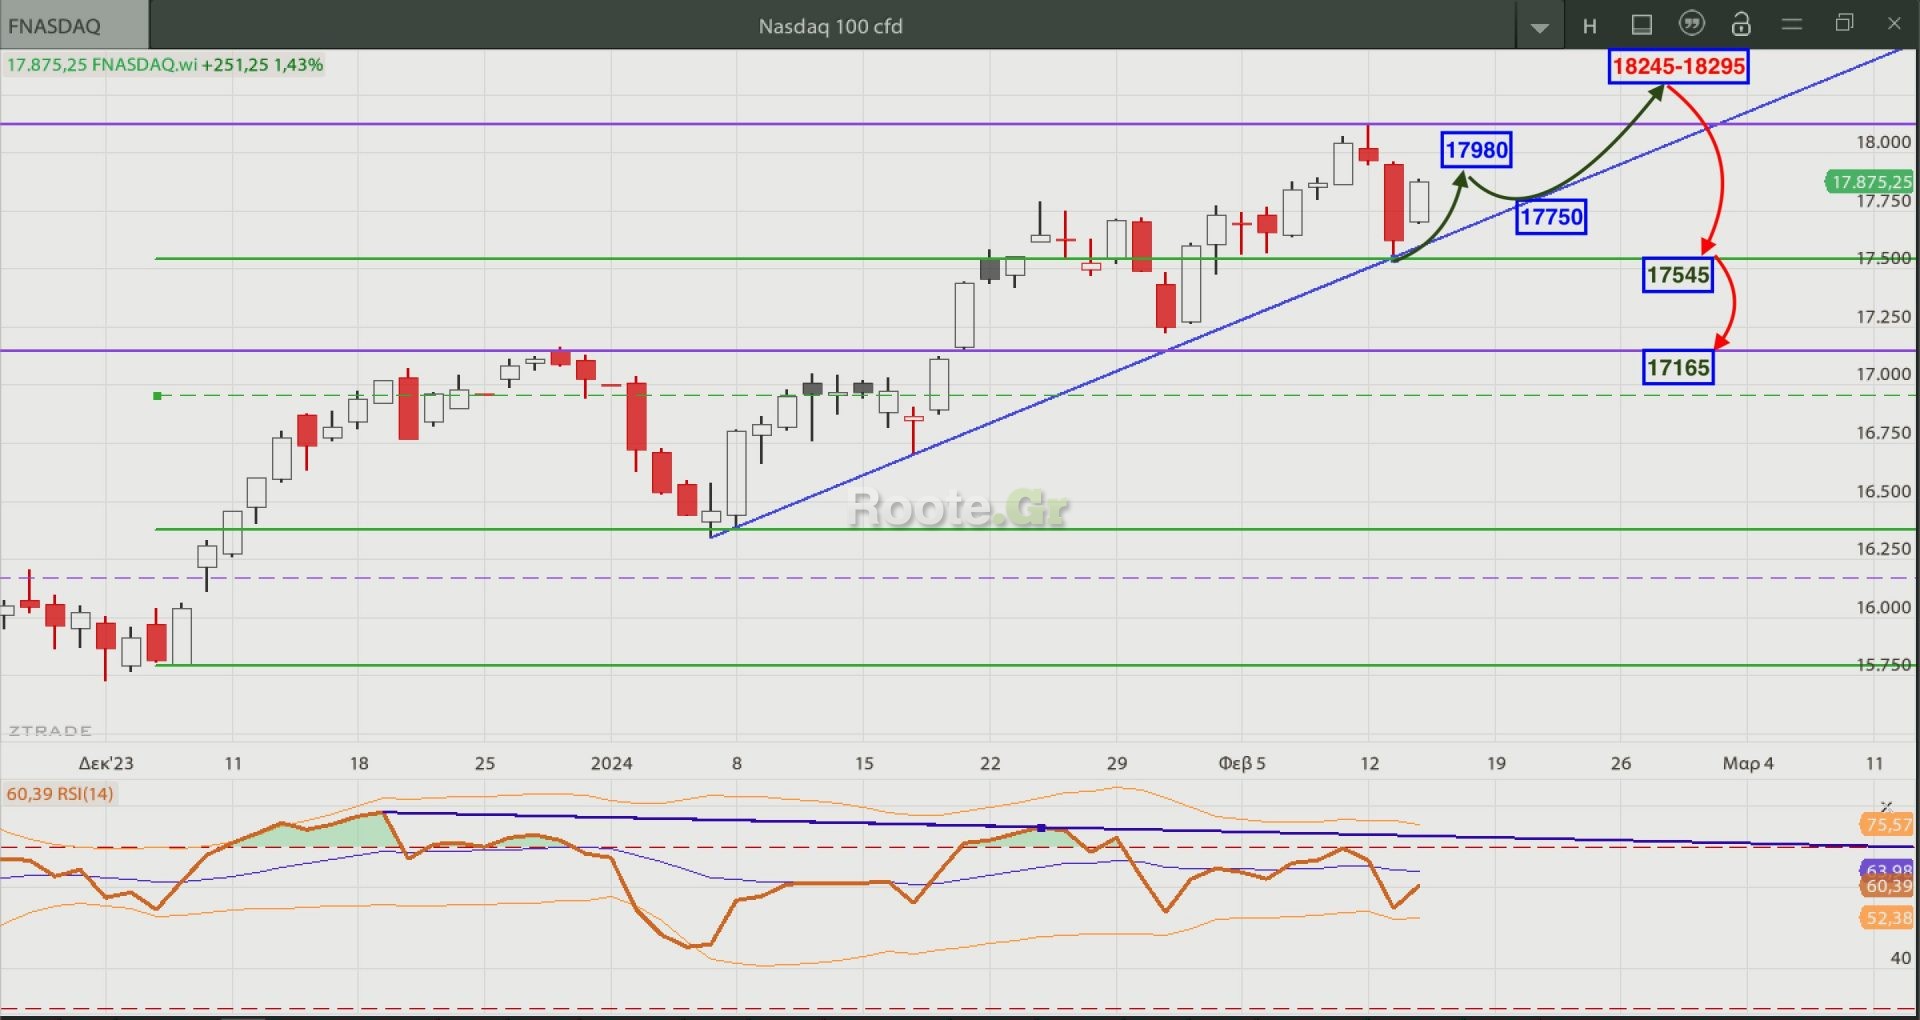Restore the chart window size
This screenshot has height=1020, width=1920.
[x=1845, y=23]
